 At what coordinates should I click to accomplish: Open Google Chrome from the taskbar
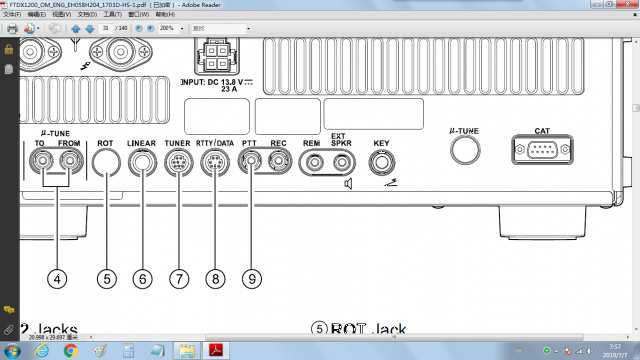(71, 351)
